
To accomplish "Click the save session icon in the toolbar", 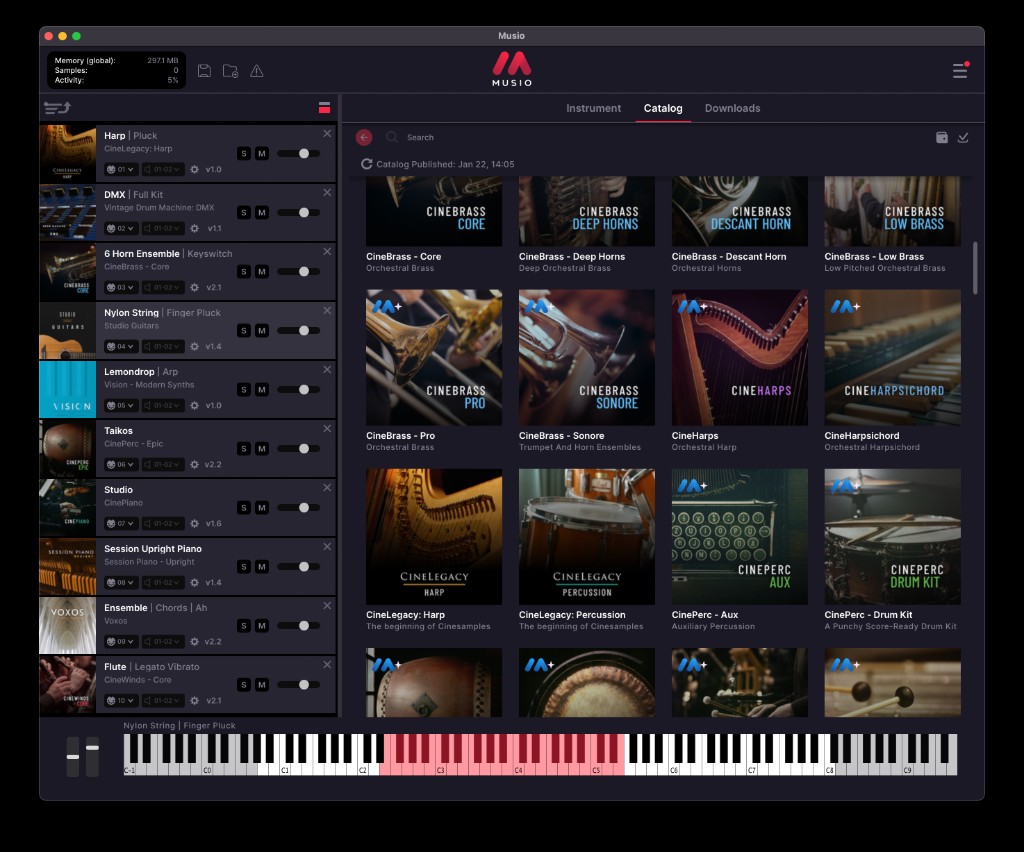I will 204,70.
